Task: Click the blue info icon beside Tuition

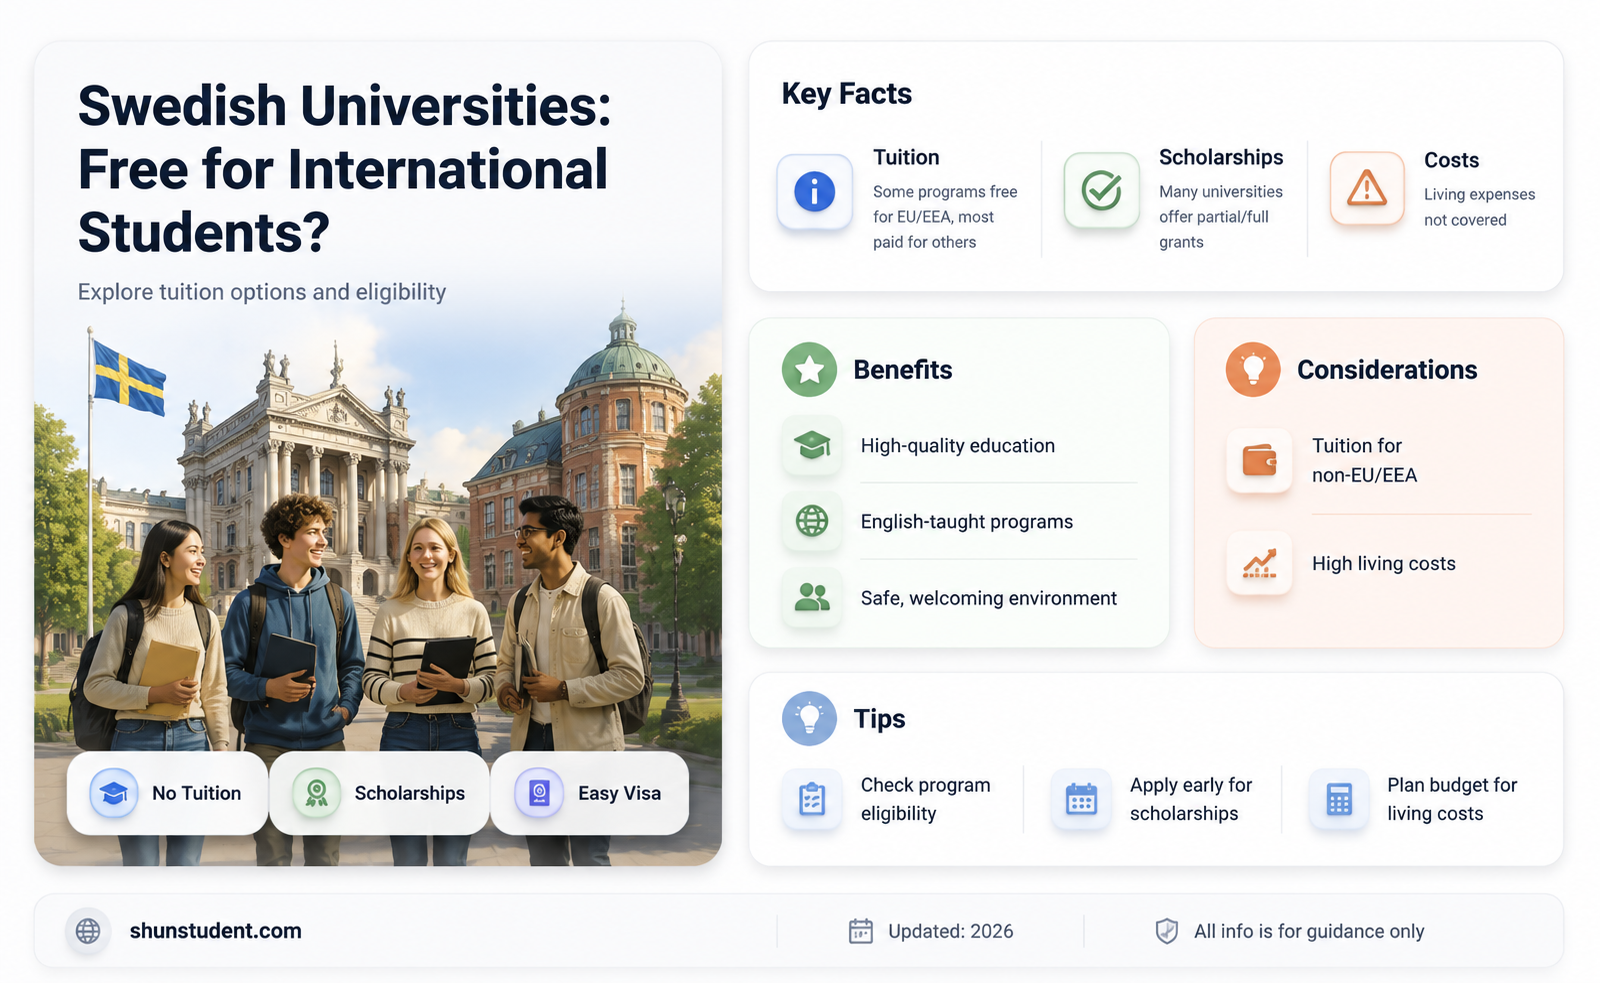Action: point(814,191)
